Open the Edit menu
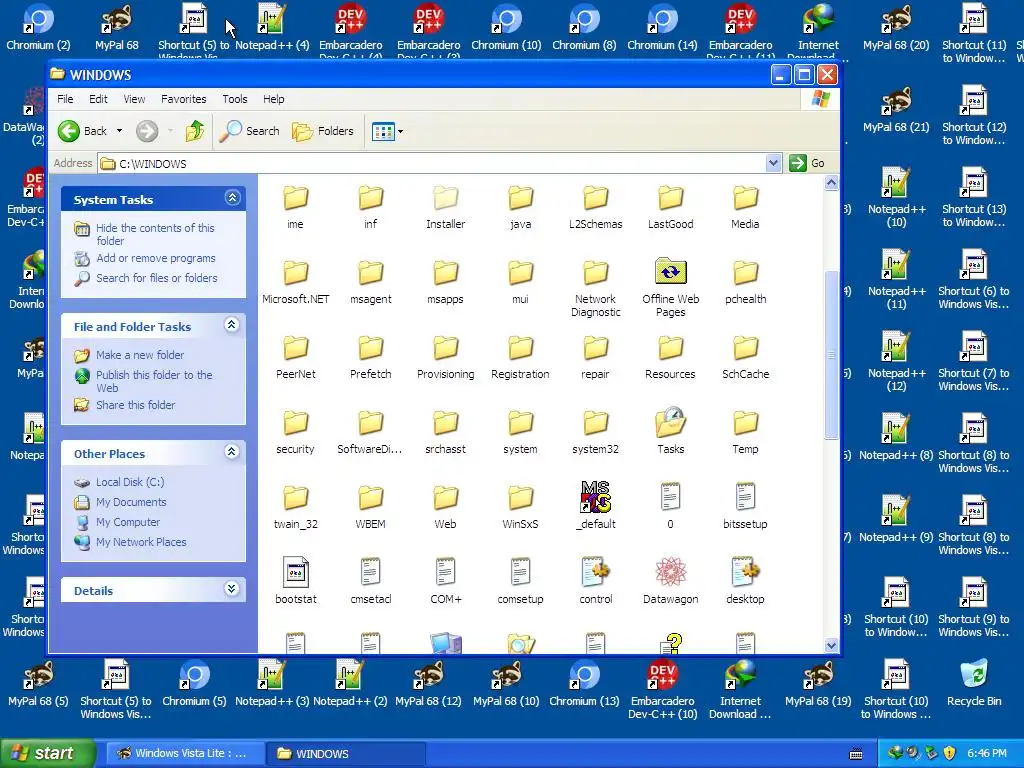This screenshot has width=1024, height=768. tap(98, 99)
